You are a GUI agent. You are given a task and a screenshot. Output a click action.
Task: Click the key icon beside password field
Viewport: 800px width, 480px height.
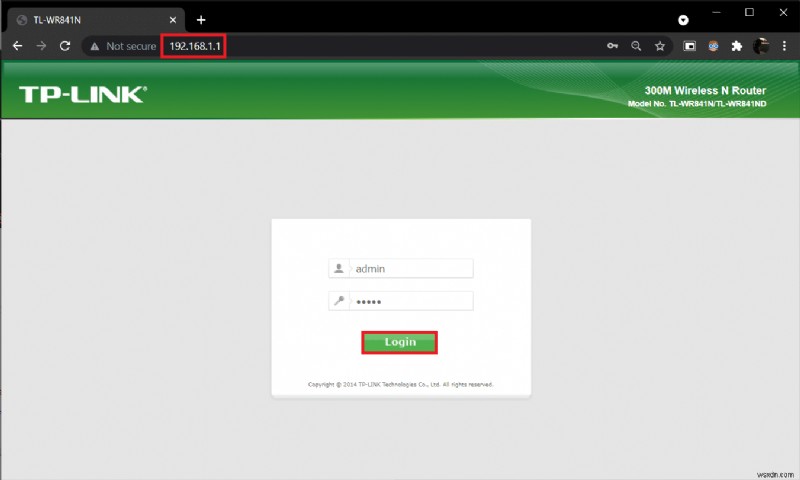tap(339, 301)
